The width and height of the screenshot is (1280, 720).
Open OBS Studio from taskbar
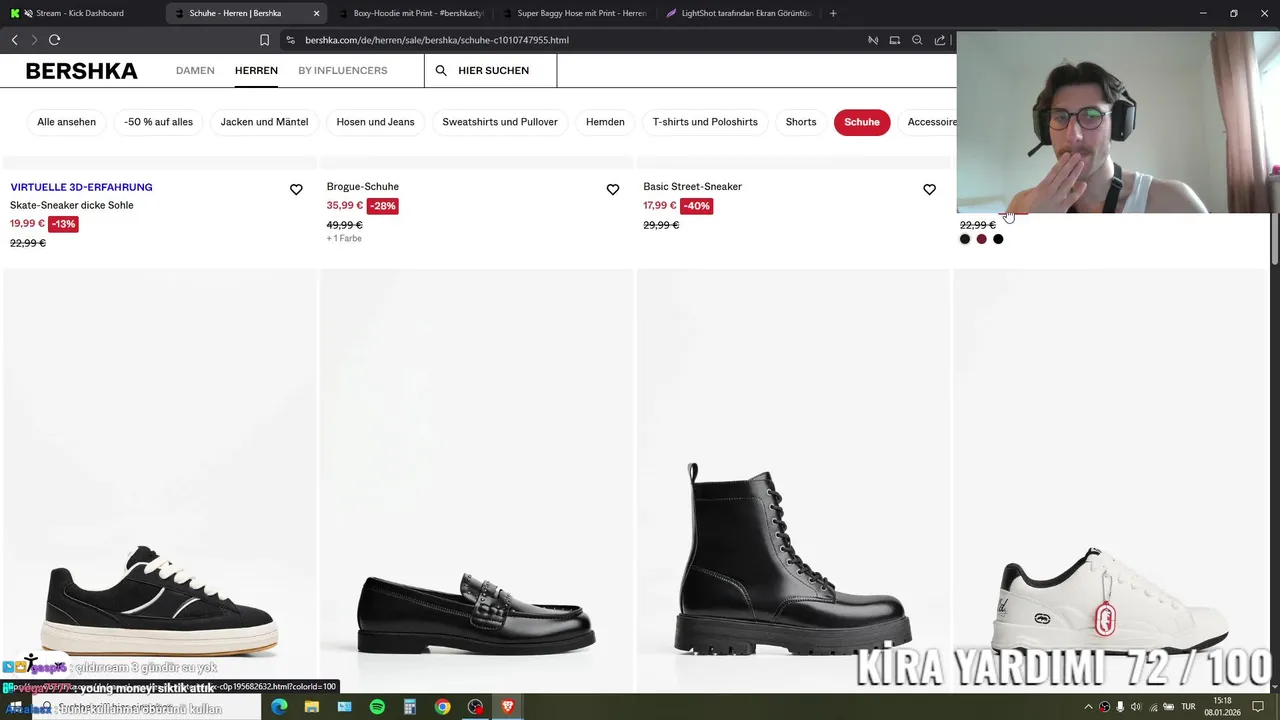click(475, 706)
